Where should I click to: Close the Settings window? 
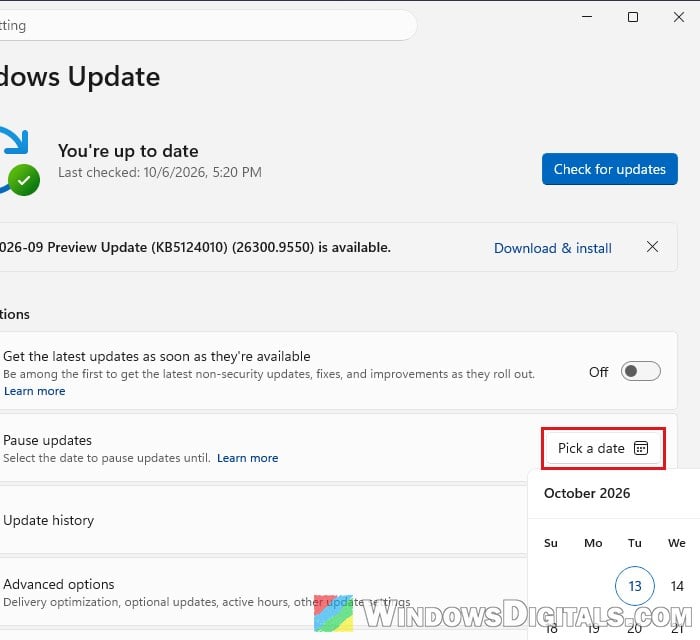pos(679,17)
